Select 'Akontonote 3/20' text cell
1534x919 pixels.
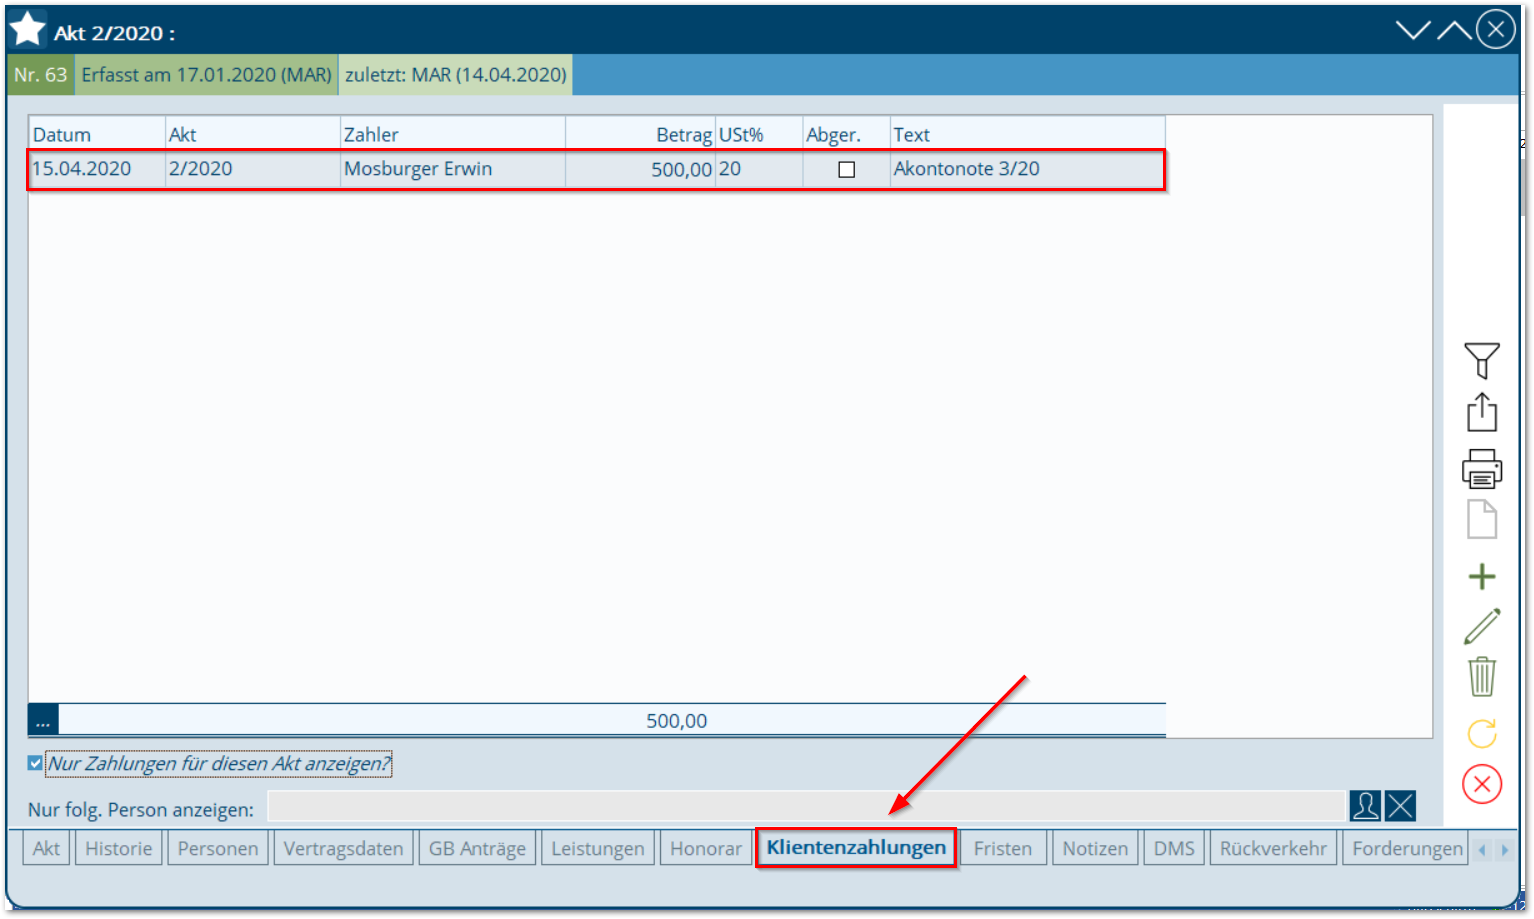click(x=1027, y=169)
